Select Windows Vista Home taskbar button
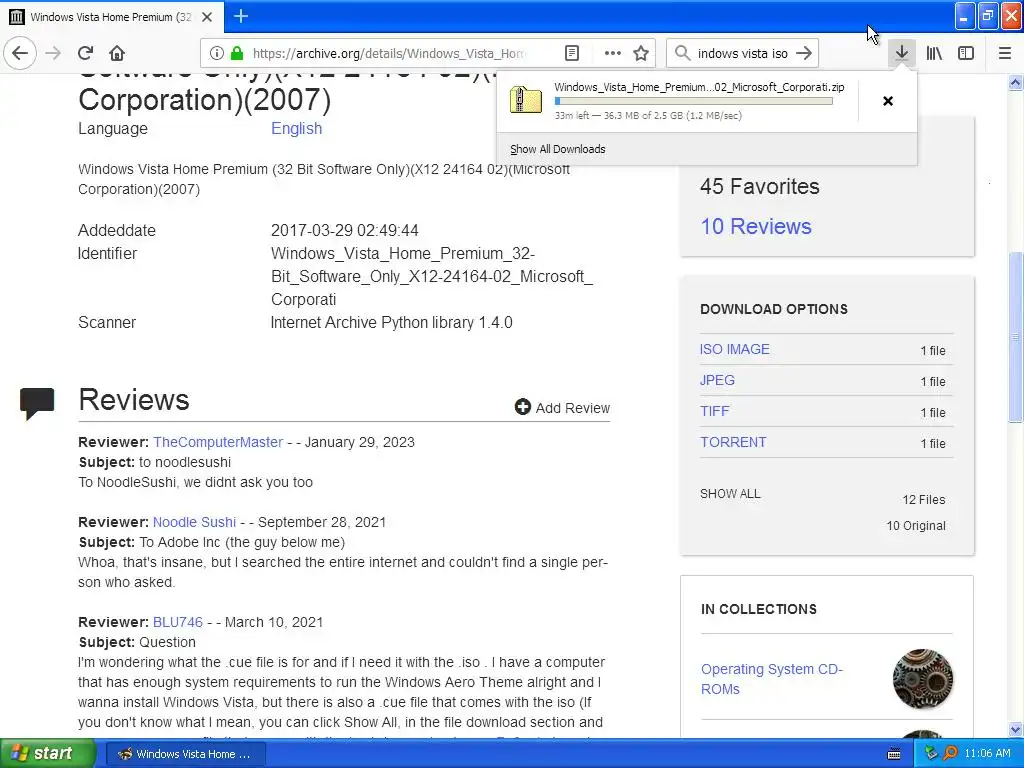Screen dimensions: 1024x768 (185, 754)
